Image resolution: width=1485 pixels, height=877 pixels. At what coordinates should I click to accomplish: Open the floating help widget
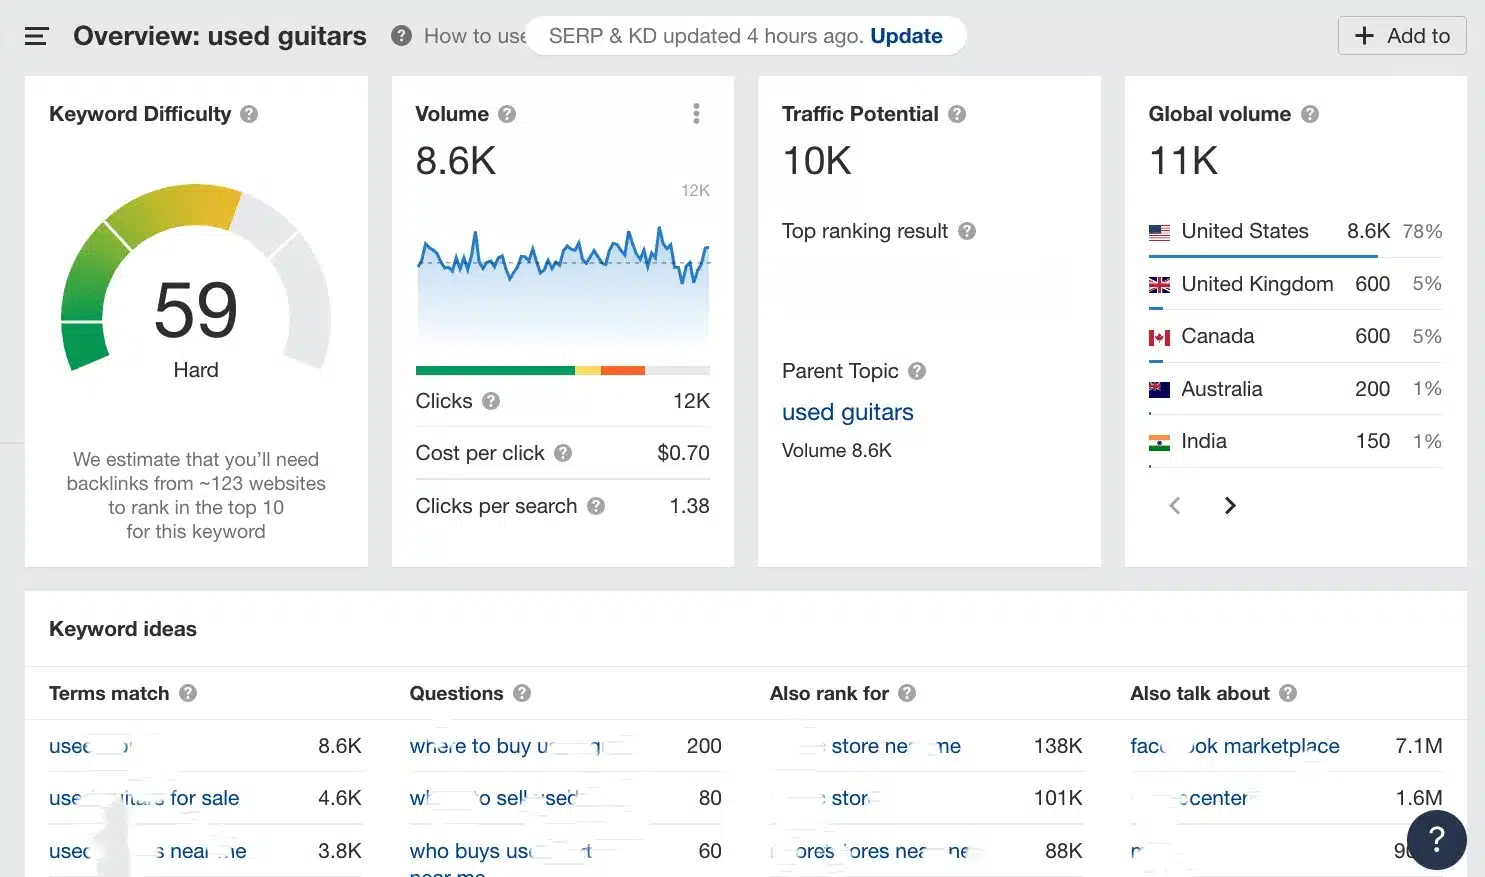pos(1437,840)
